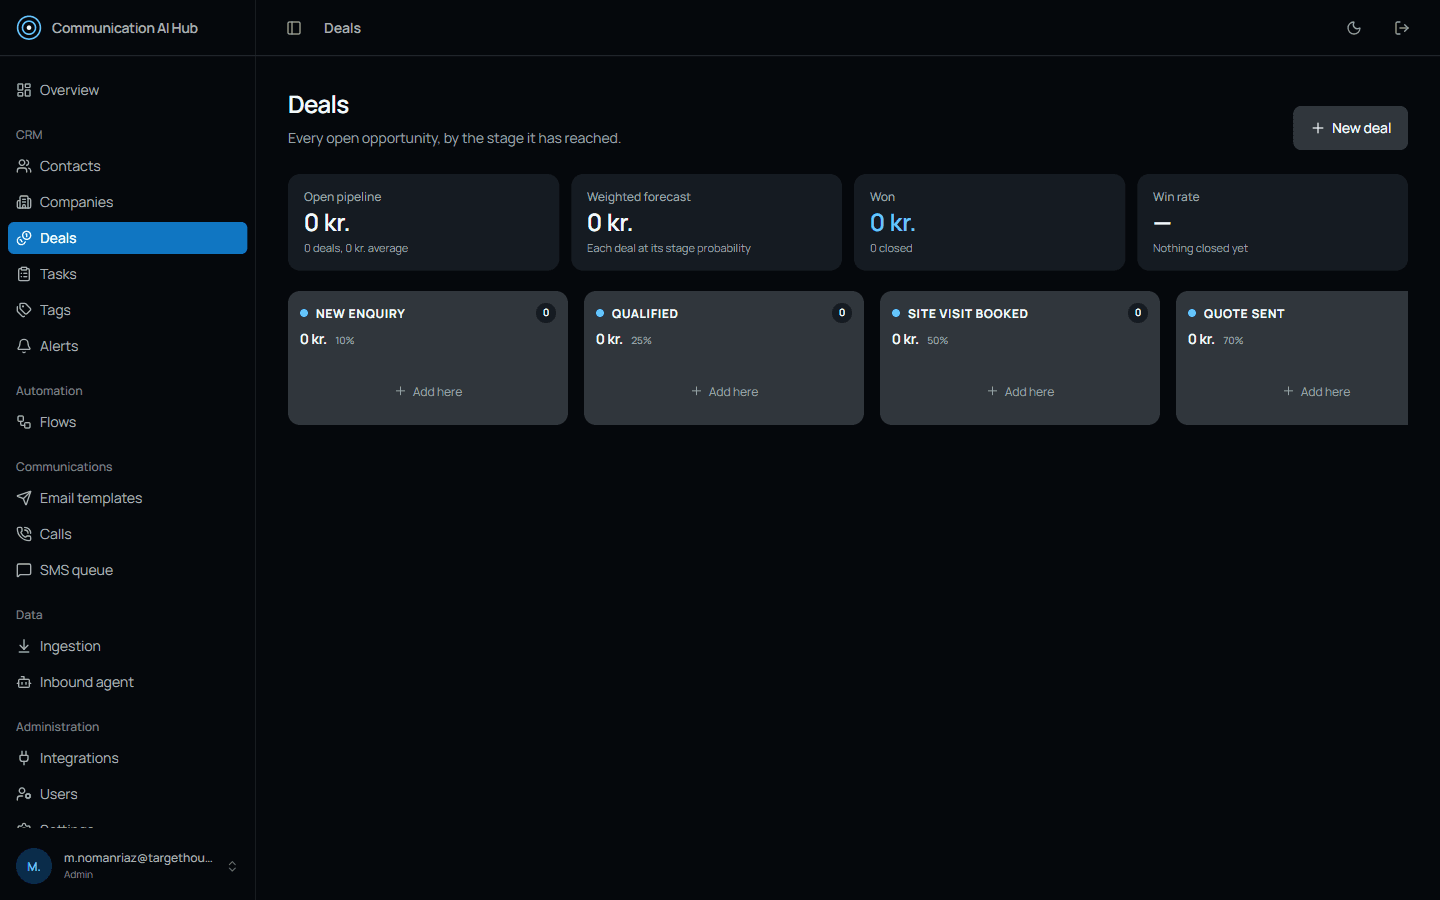Click the QUALIFIED column header
This screenshot has height=900, width=1440.
(x=645, y=314)
